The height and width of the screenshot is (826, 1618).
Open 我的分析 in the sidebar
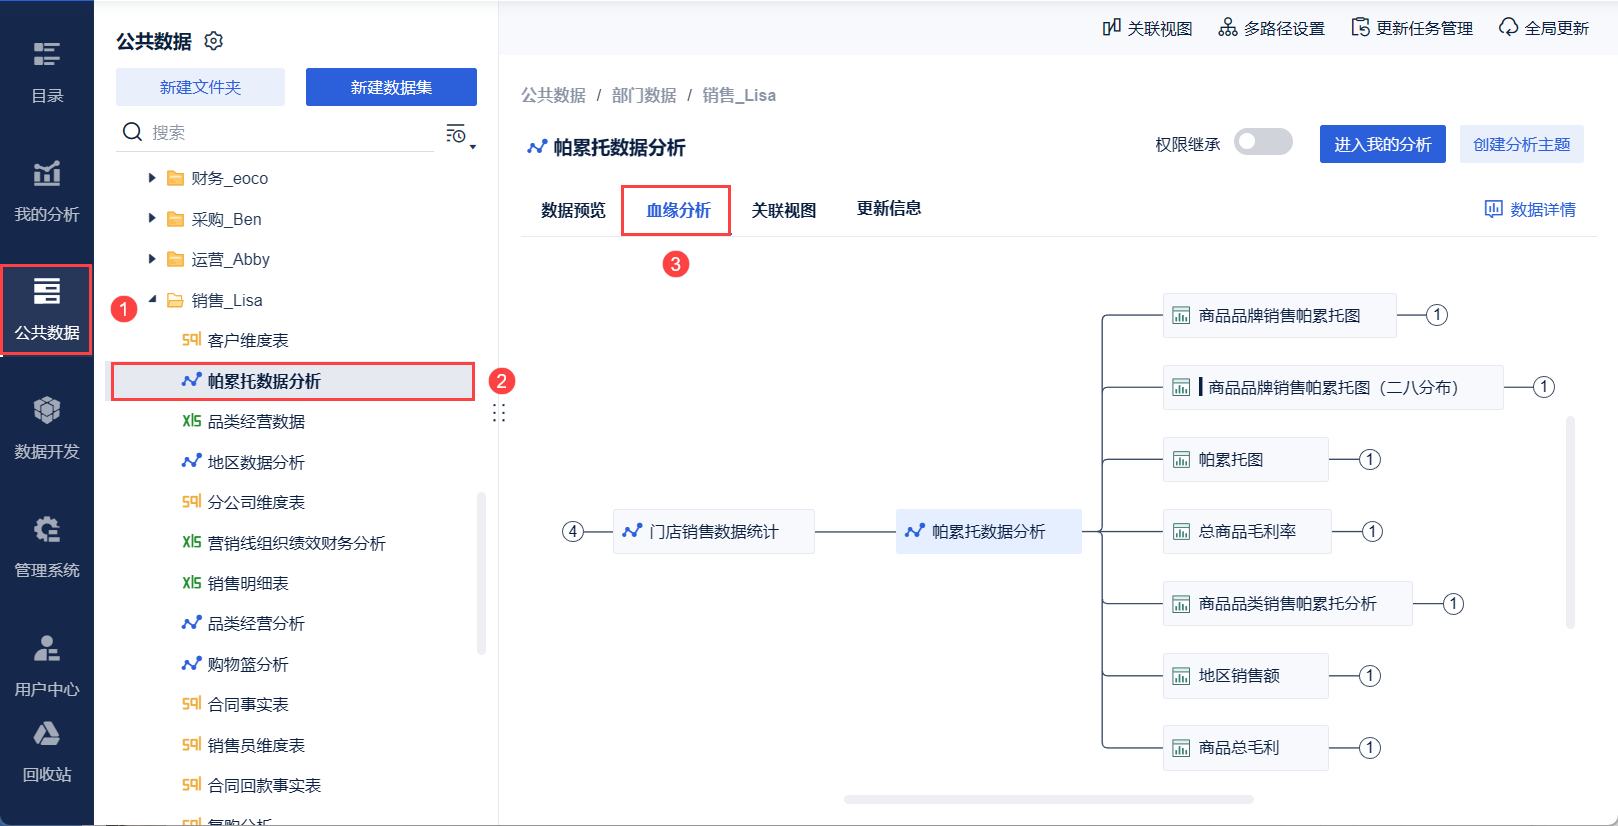[47, 190]
